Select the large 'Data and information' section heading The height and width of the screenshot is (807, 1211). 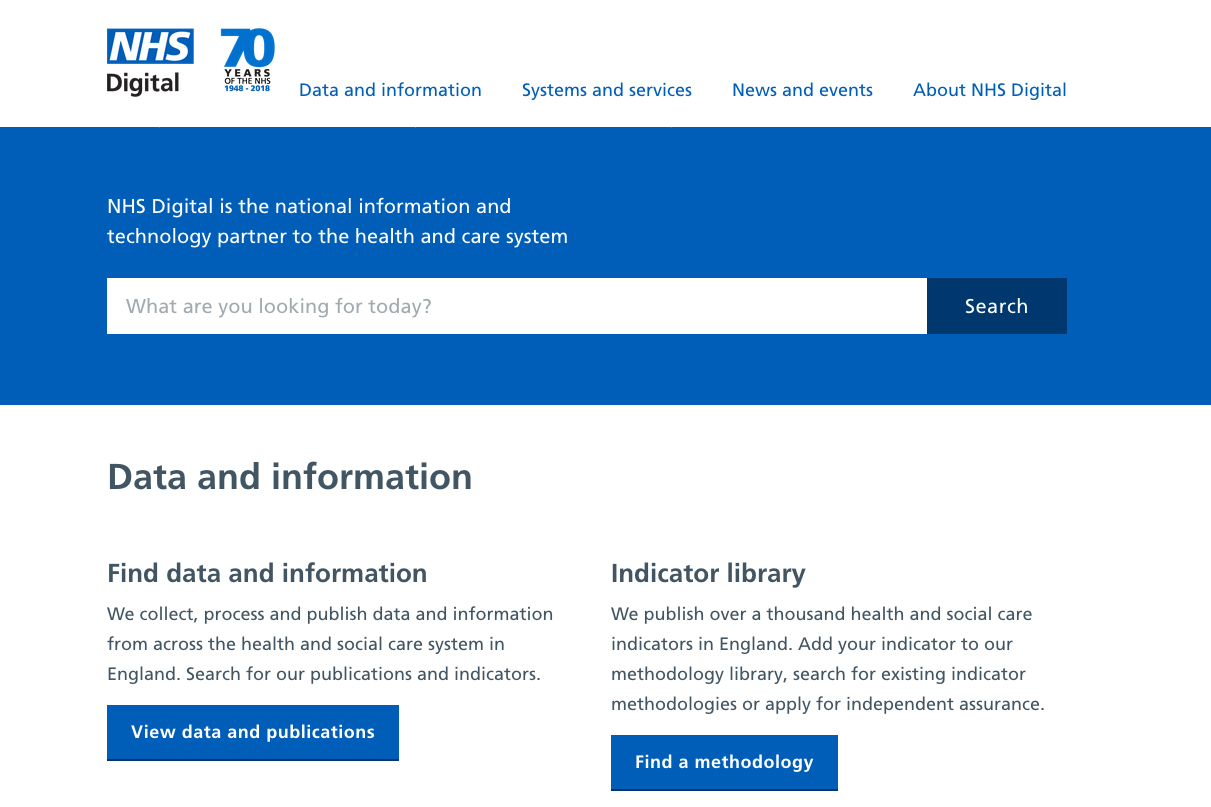(x=289, y=477)
